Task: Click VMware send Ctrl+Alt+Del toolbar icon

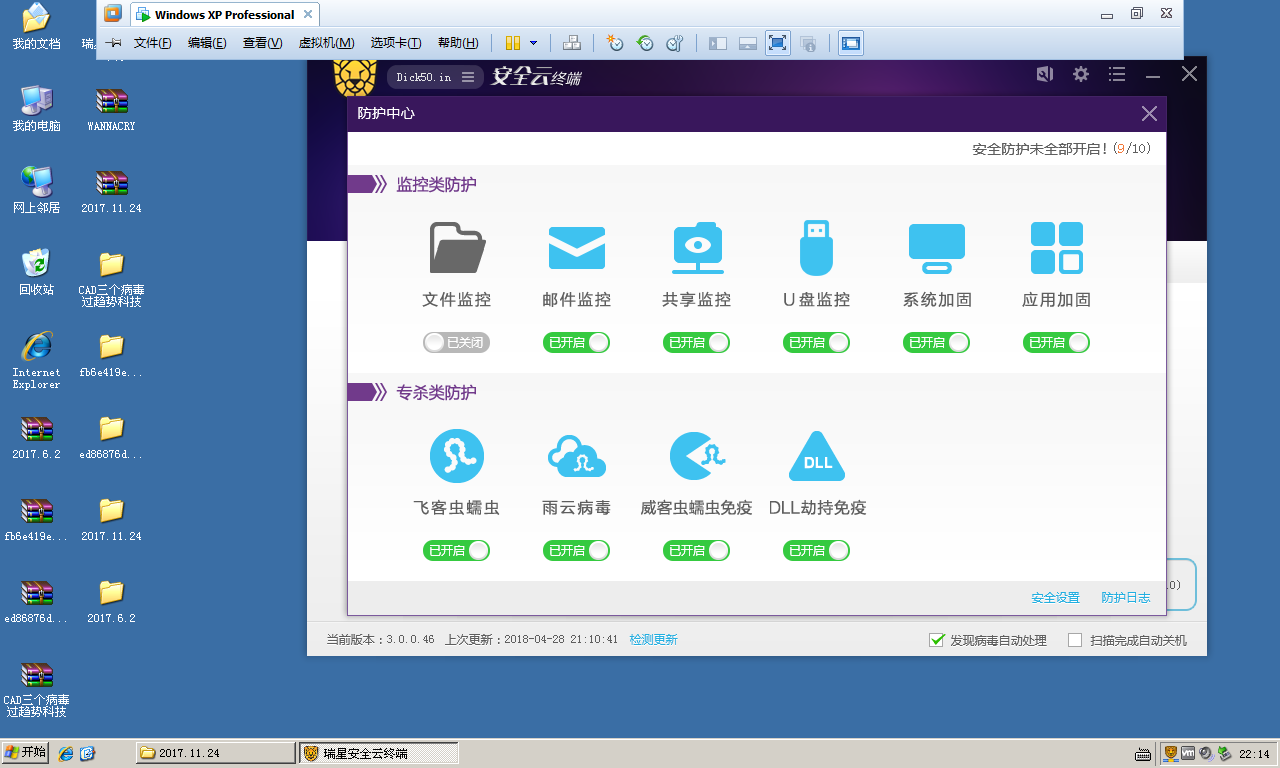Action: click(x=572, y=43)
